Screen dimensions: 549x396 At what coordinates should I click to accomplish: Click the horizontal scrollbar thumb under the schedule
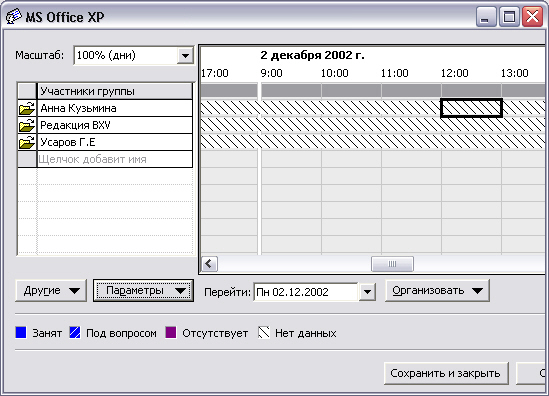(x=392, y=264)
